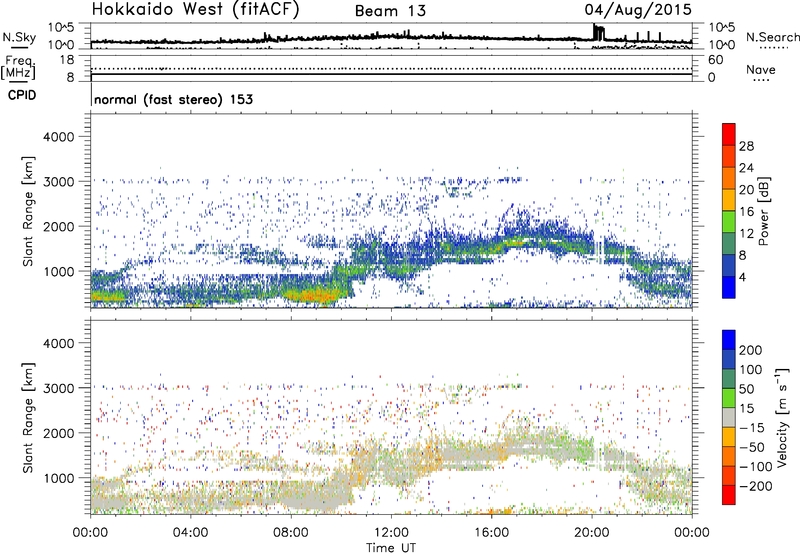Image resolution: width=800 pixels, height=554 pixels.
Task: Click the "Nave" legend label
Action: pos(760,69)
